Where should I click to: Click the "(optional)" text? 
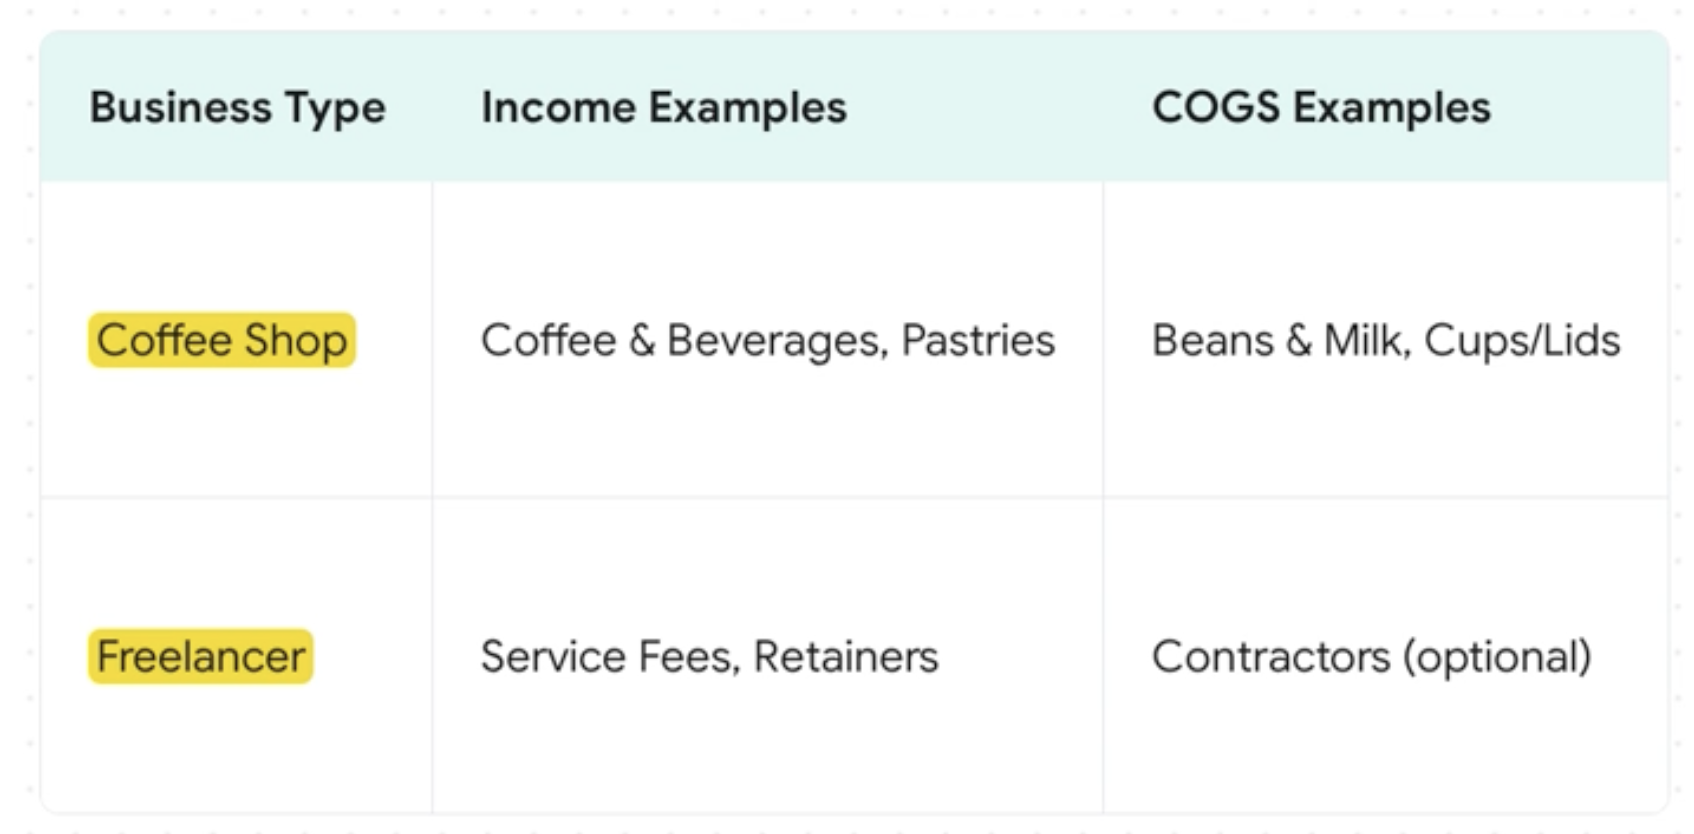click(x=1497, y=657)
